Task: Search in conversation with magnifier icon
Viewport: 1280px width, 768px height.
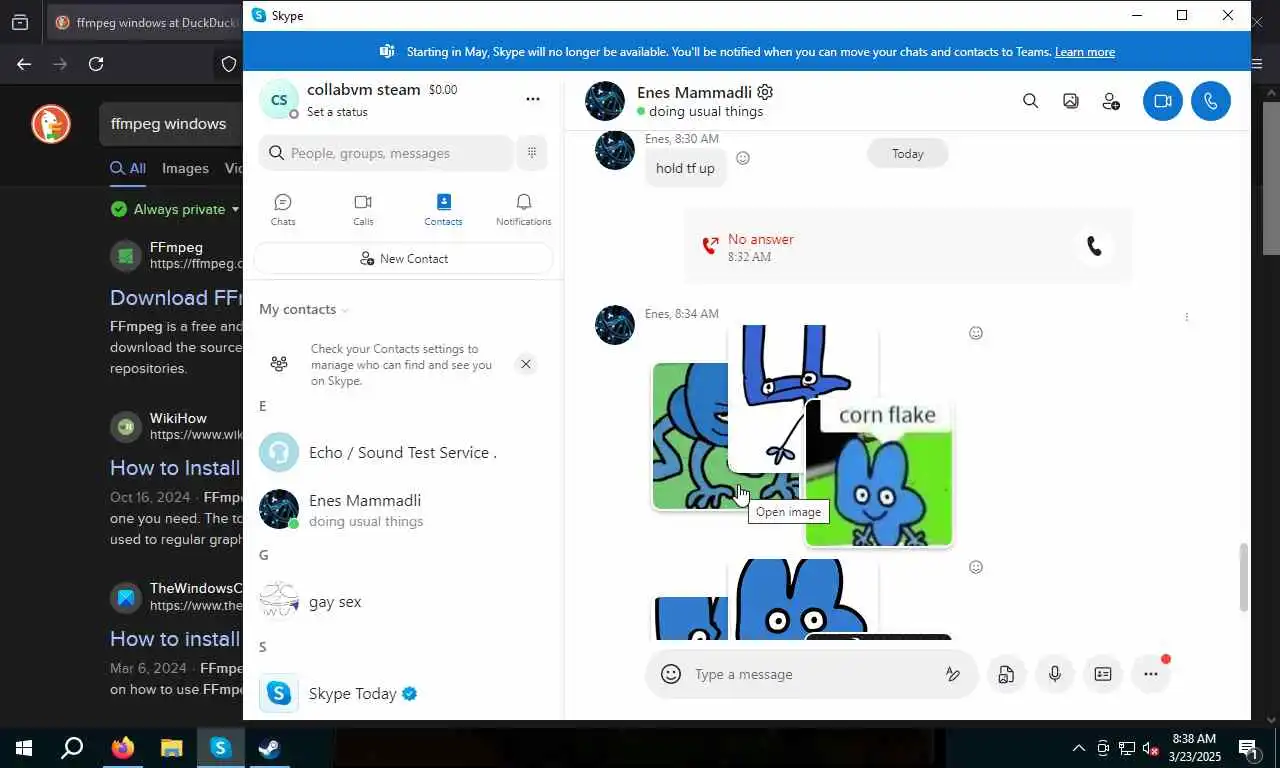Action: [1030, 101]
